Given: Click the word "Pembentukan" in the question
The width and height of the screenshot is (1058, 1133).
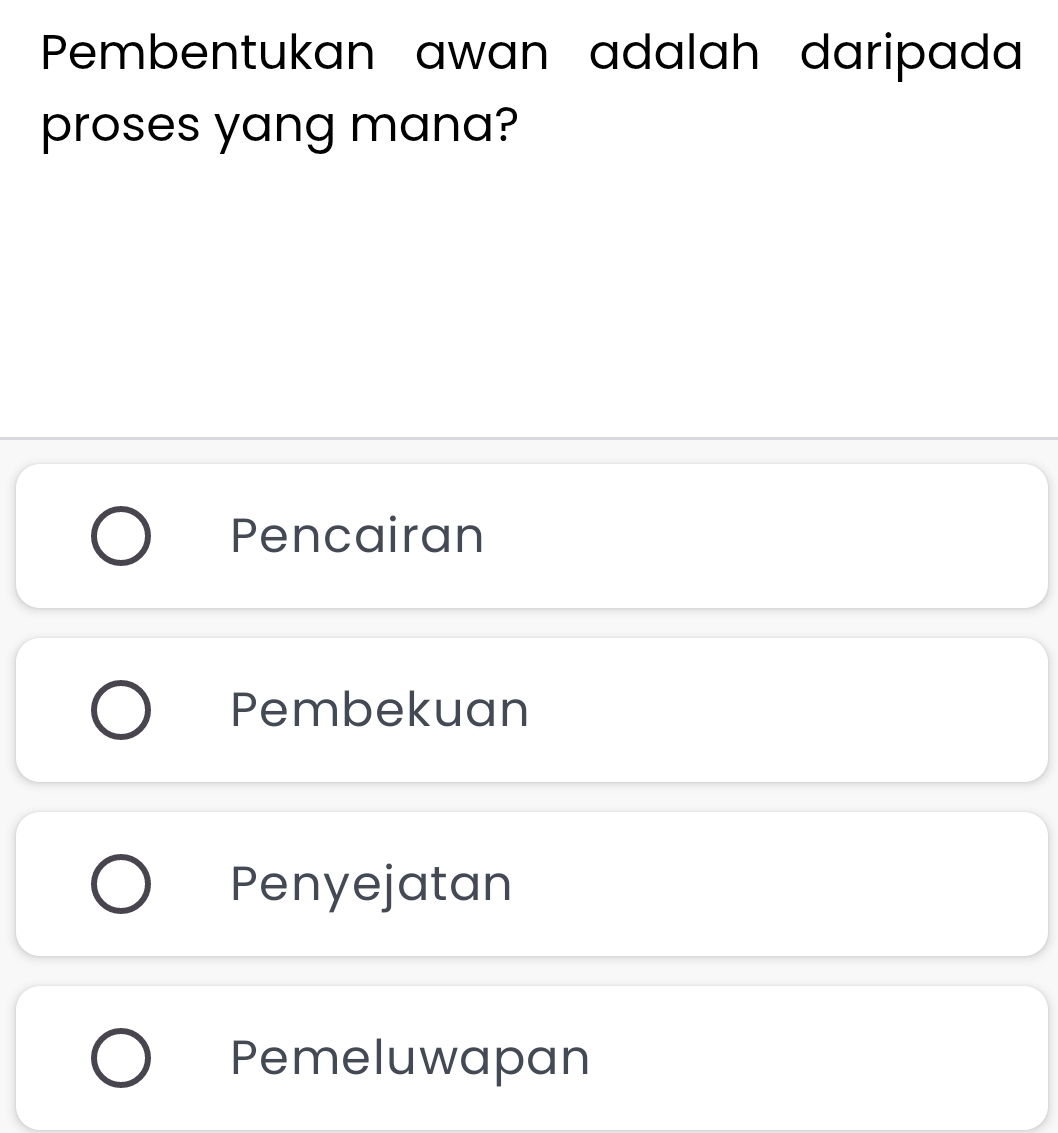Looking at the screenshot, I should point(208,53).
